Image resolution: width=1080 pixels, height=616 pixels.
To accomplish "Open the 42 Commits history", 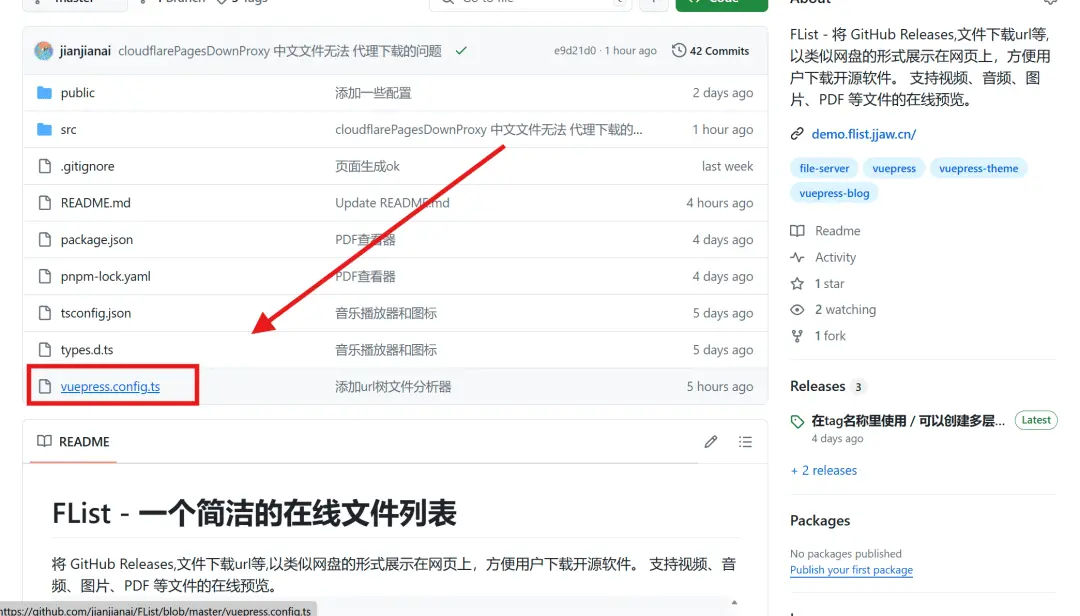I will click(710, 51).
